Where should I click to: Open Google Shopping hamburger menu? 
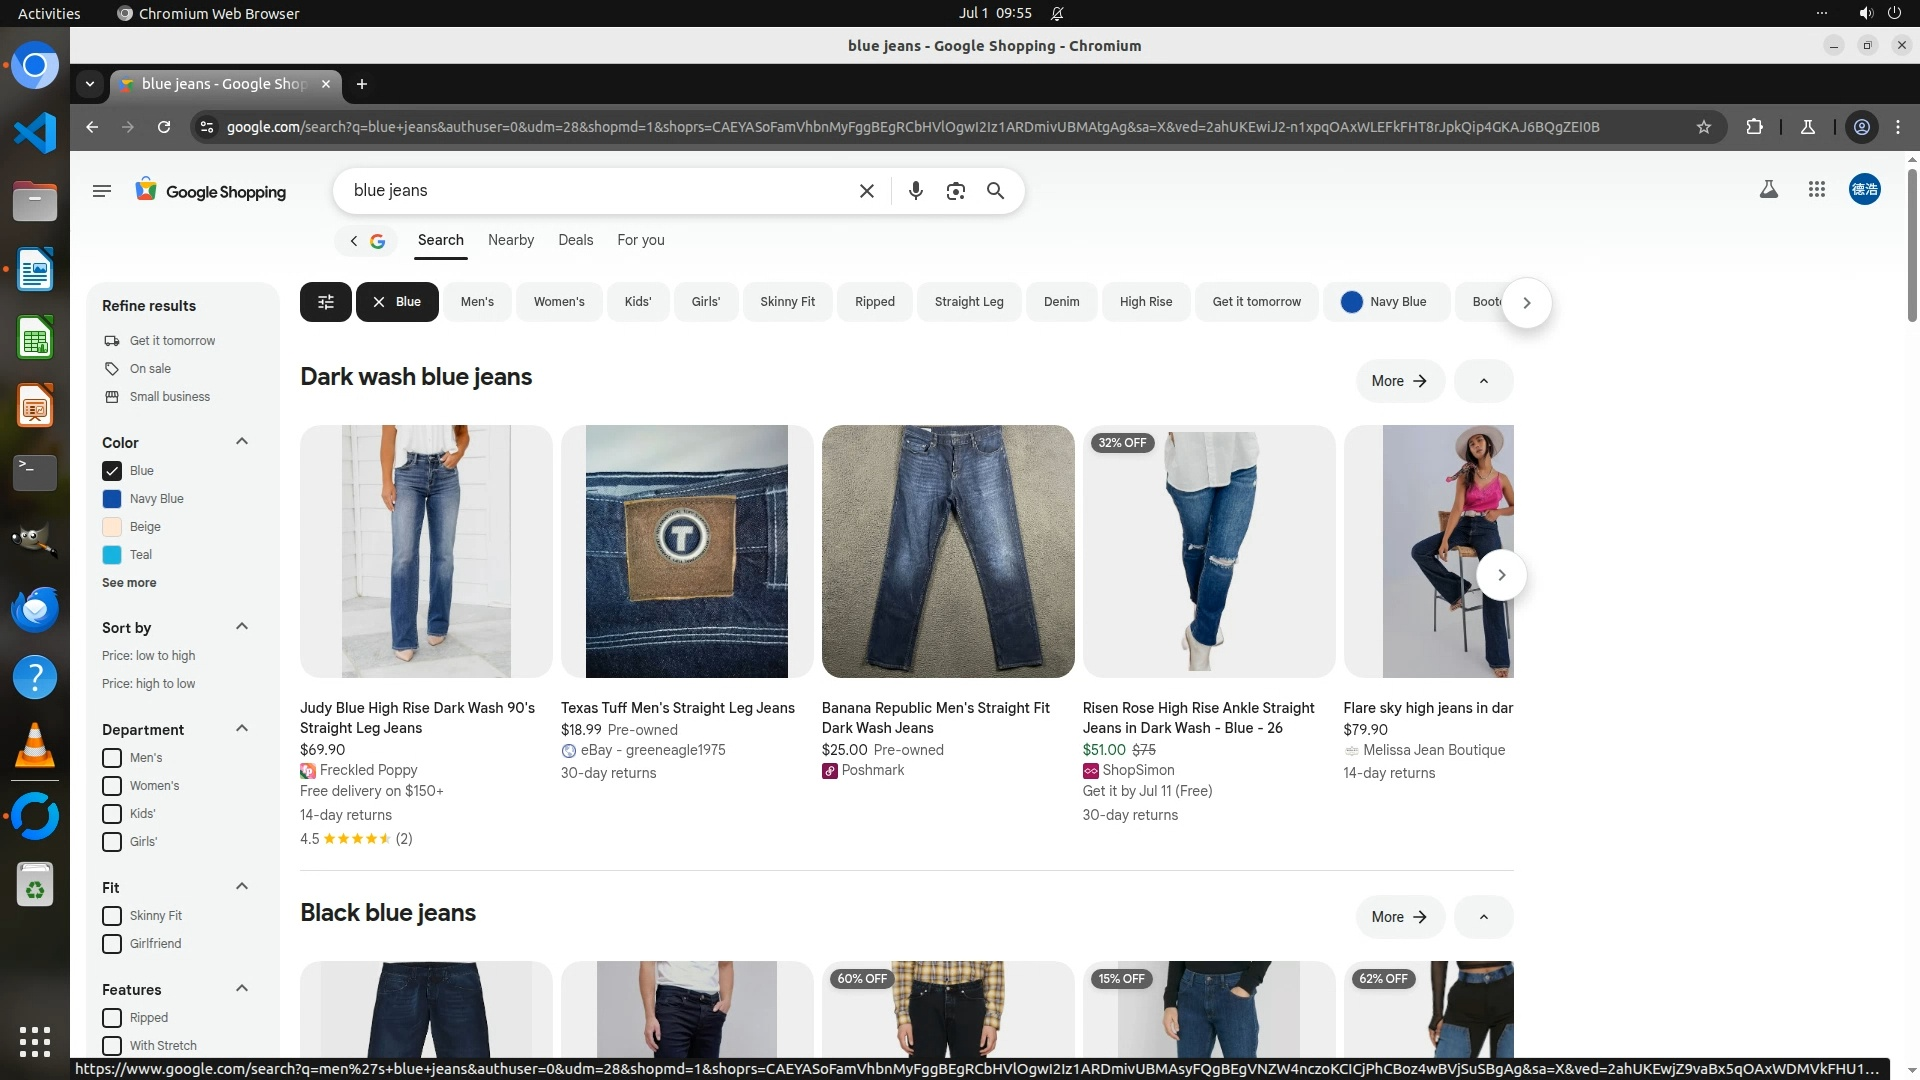click(102, 190)
